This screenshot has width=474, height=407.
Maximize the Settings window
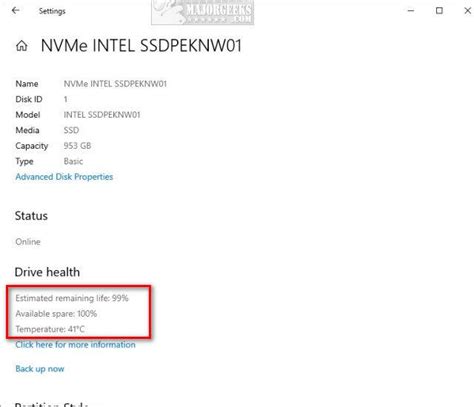coord(439,11)
